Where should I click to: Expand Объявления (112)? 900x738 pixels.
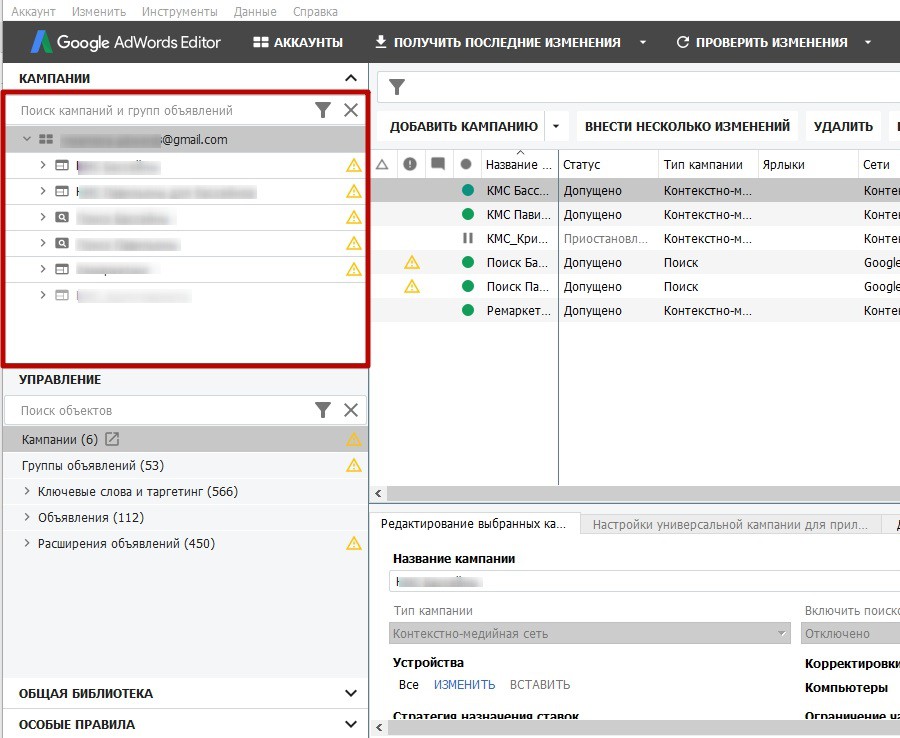pyautogui.click(x=26, y=517)
